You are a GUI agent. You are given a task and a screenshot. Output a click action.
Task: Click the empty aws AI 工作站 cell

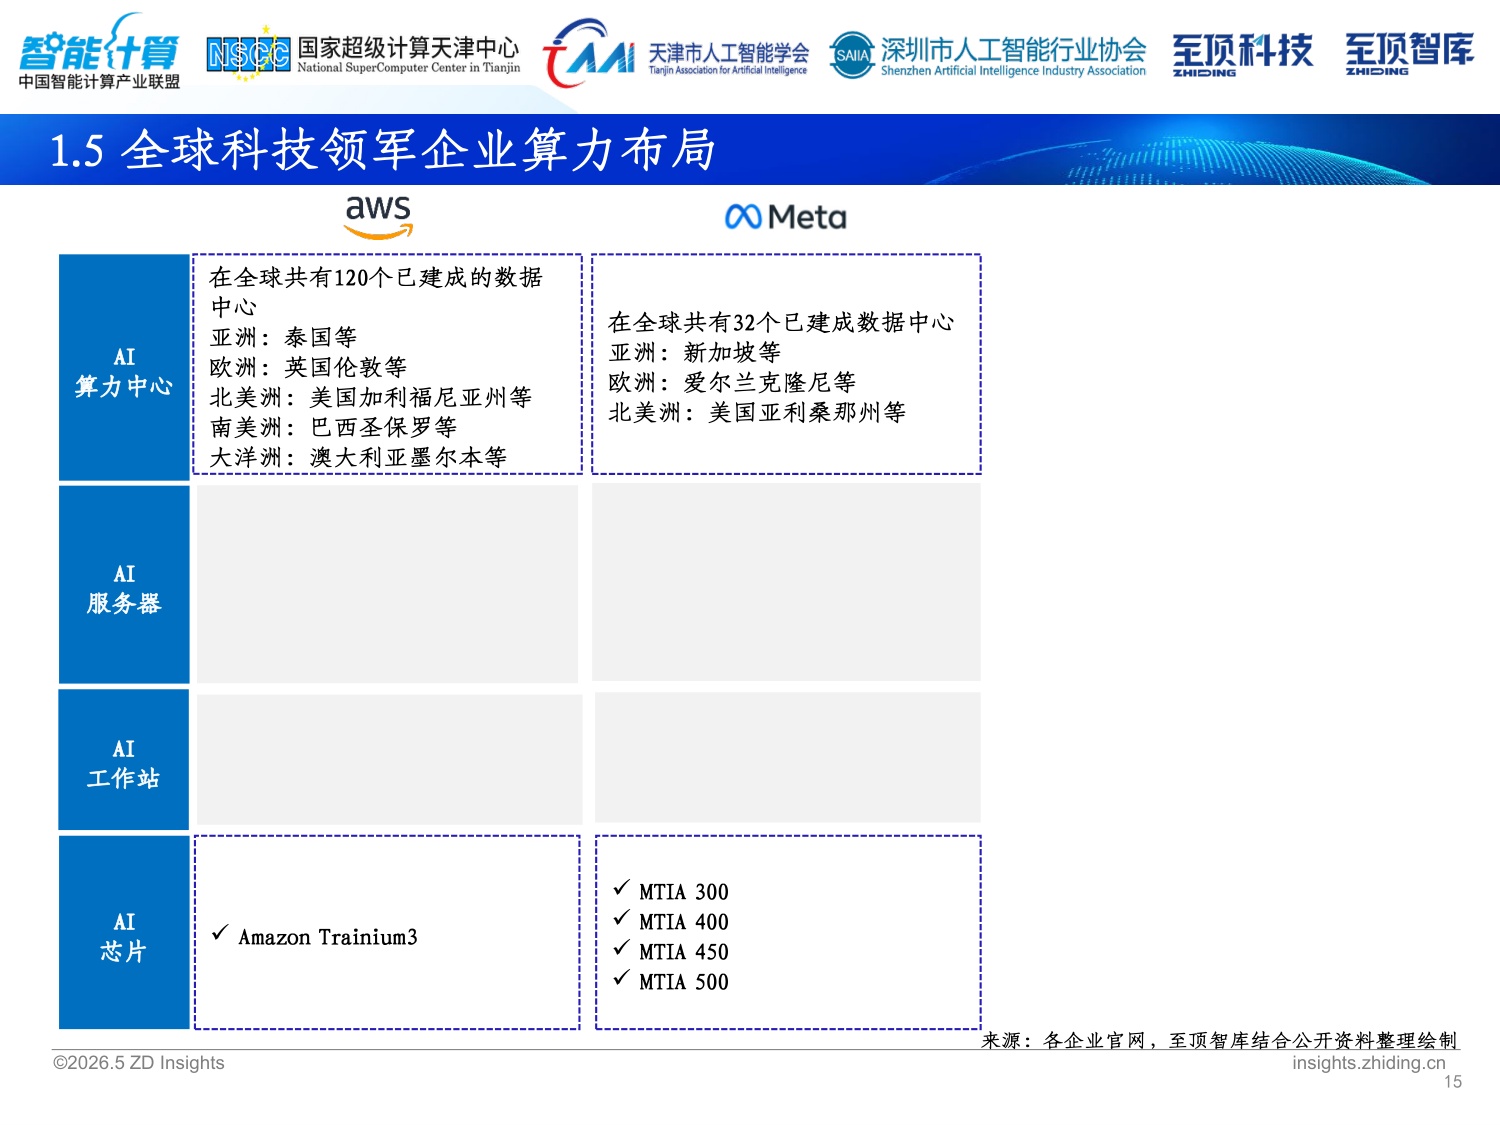pos(389,760)
